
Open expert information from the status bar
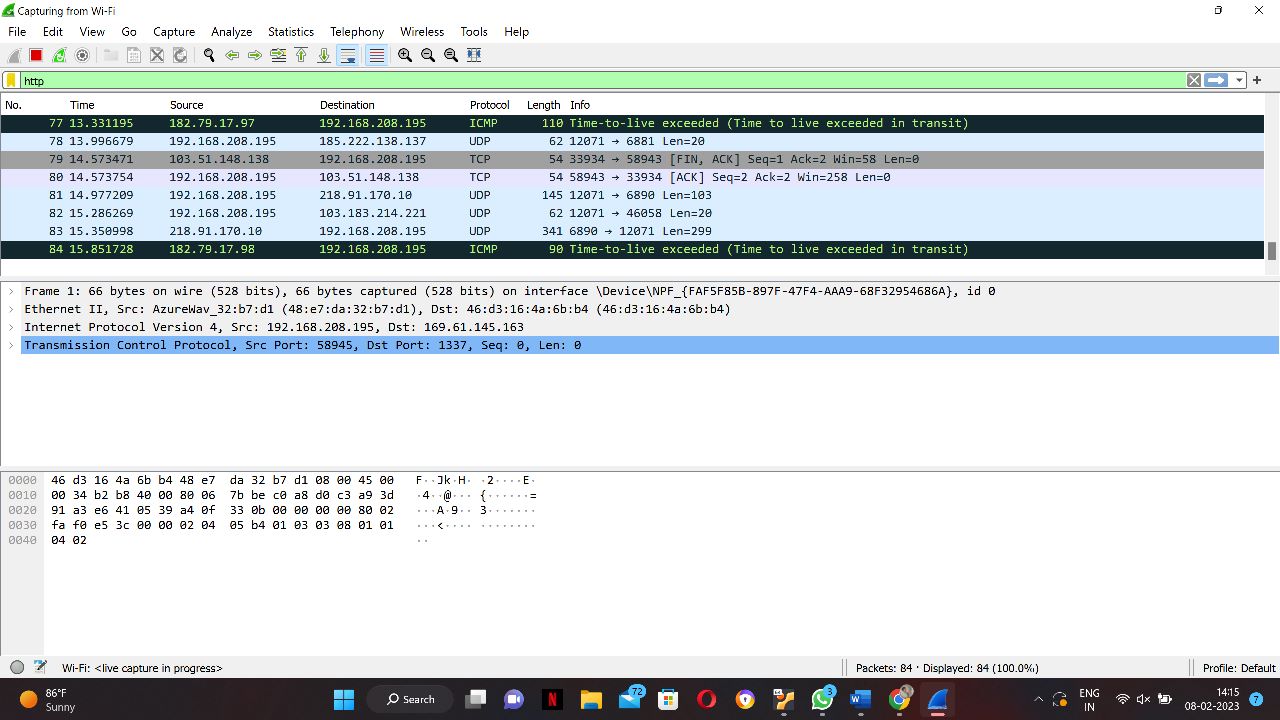pos(17,668)
